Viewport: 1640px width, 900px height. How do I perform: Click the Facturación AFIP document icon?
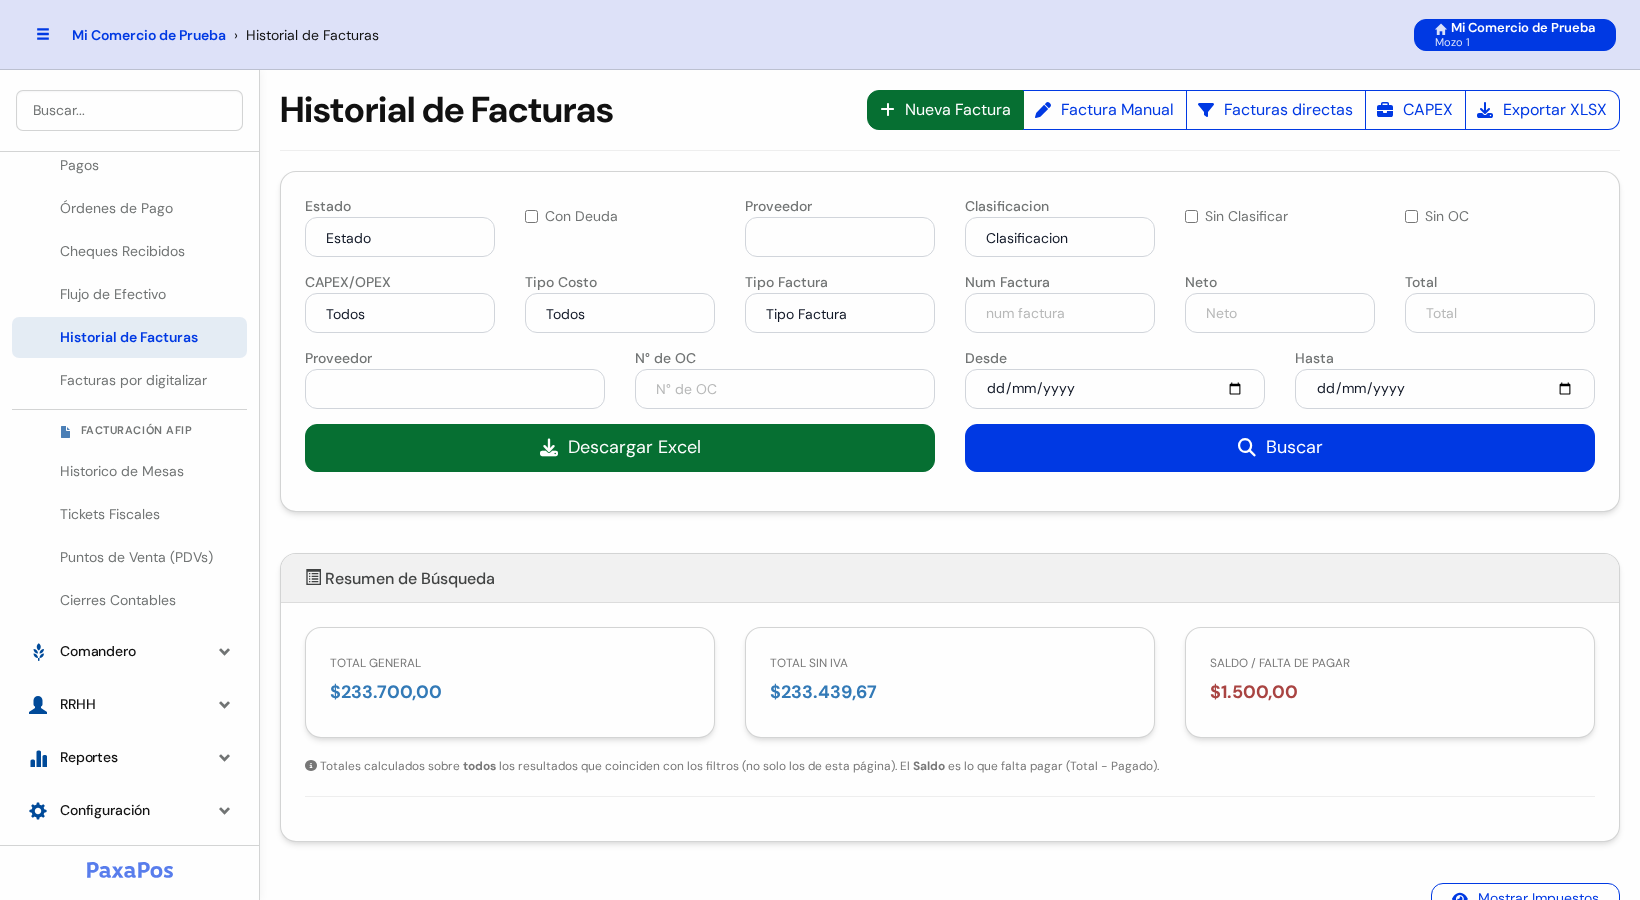click(65, 431)
